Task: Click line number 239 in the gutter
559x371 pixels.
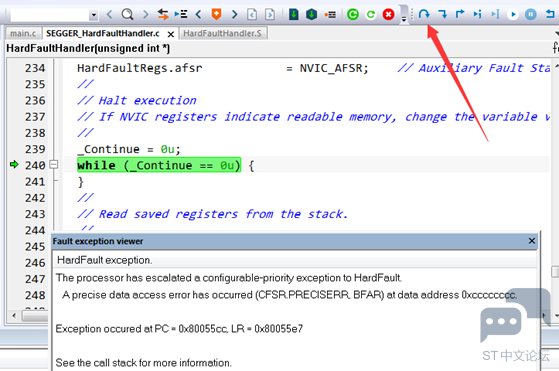Action: (35, 149)
